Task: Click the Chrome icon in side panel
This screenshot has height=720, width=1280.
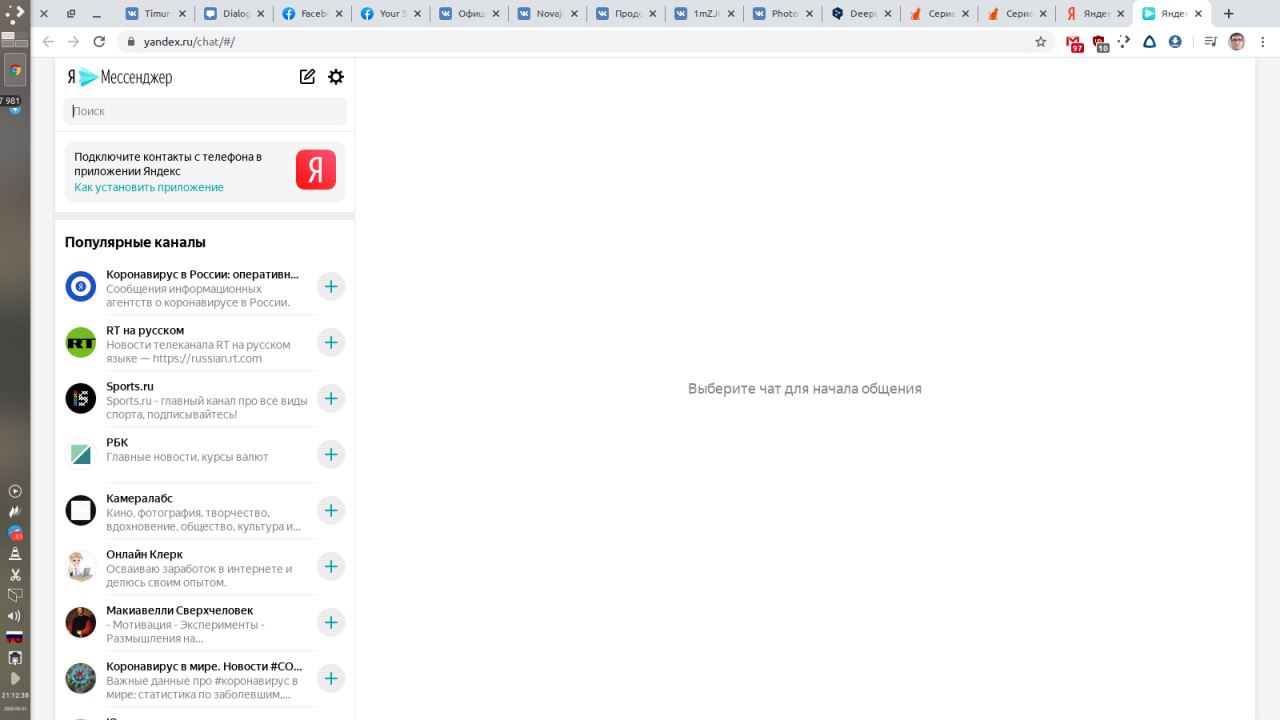Action: tap(15, 70)
